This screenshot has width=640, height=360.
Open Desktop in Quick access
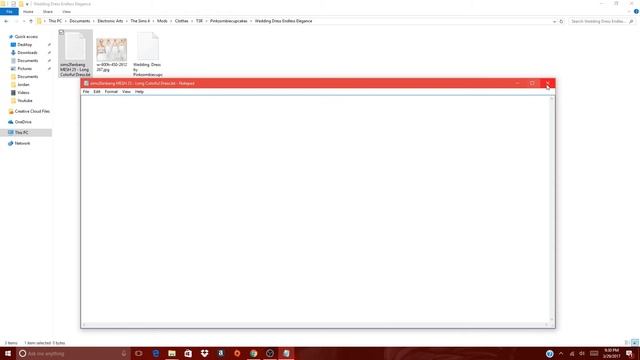(x=24, y=44)
